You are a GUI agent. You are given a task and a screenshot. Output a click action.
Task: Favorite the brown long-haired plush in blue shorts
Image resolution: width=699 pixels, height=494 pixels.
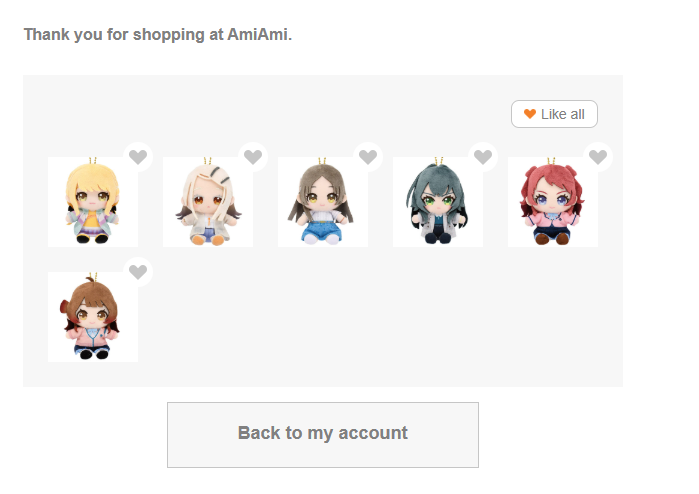tap(368, 157)
